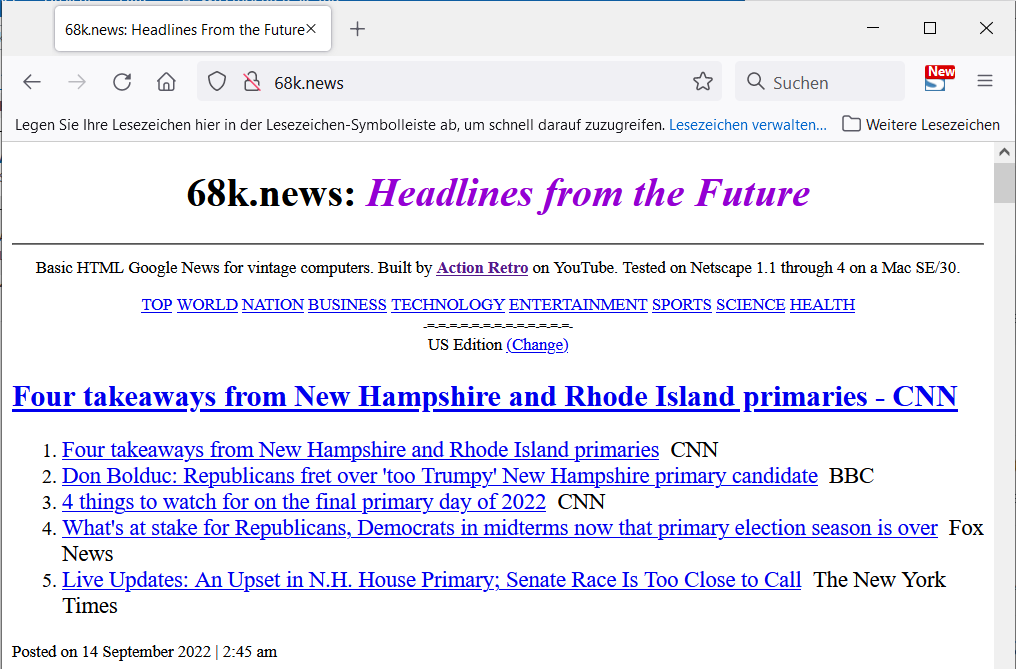Click the insecure connection indicator
1016x669 pixels.
coord(247,81)
